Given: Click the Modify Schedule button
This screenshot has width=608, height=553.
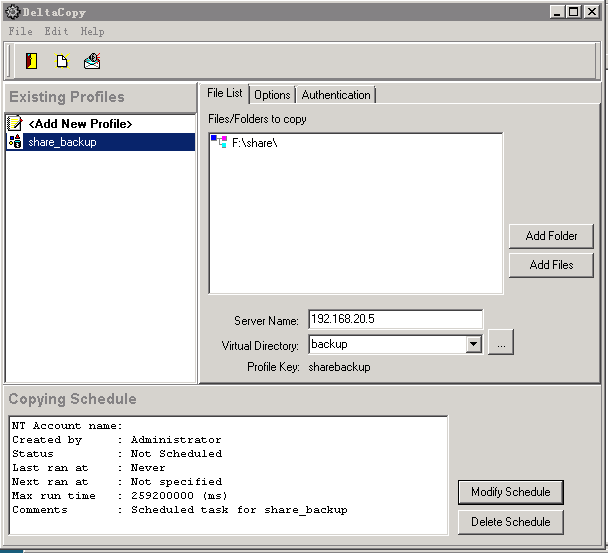Looking at the screenshot, I should [510, 492].
